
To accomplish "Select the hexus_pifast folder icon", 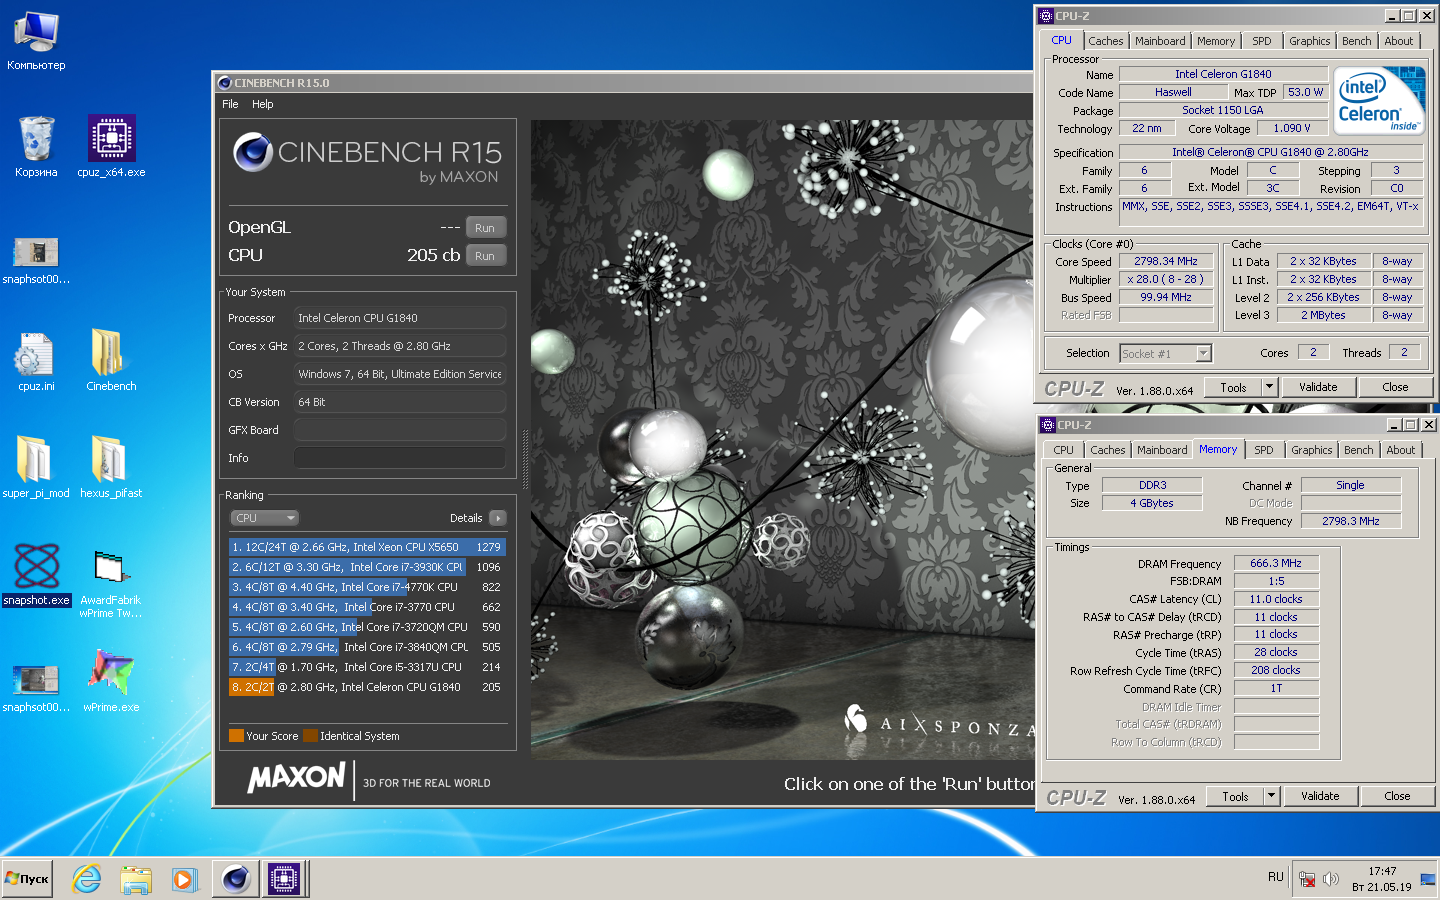I will coord(111,467).
